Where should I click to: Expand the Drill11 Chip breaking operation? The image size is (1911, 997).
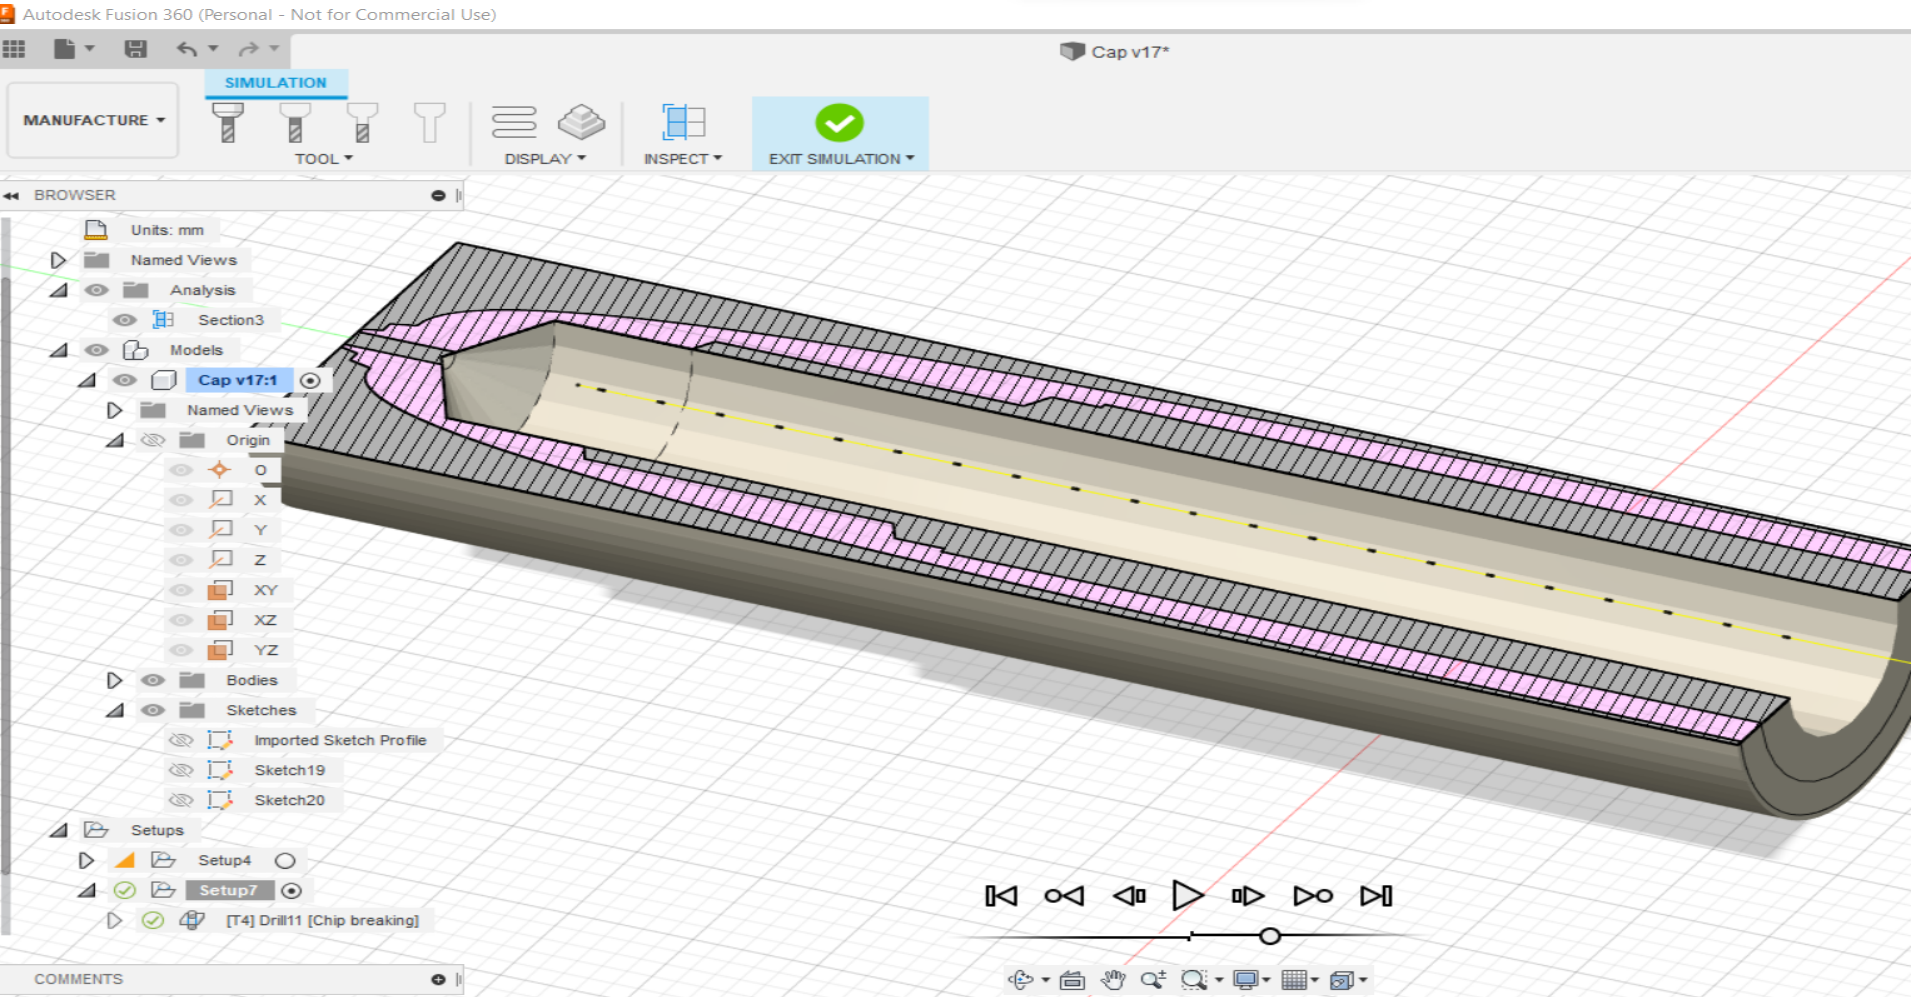pos(114,920)
